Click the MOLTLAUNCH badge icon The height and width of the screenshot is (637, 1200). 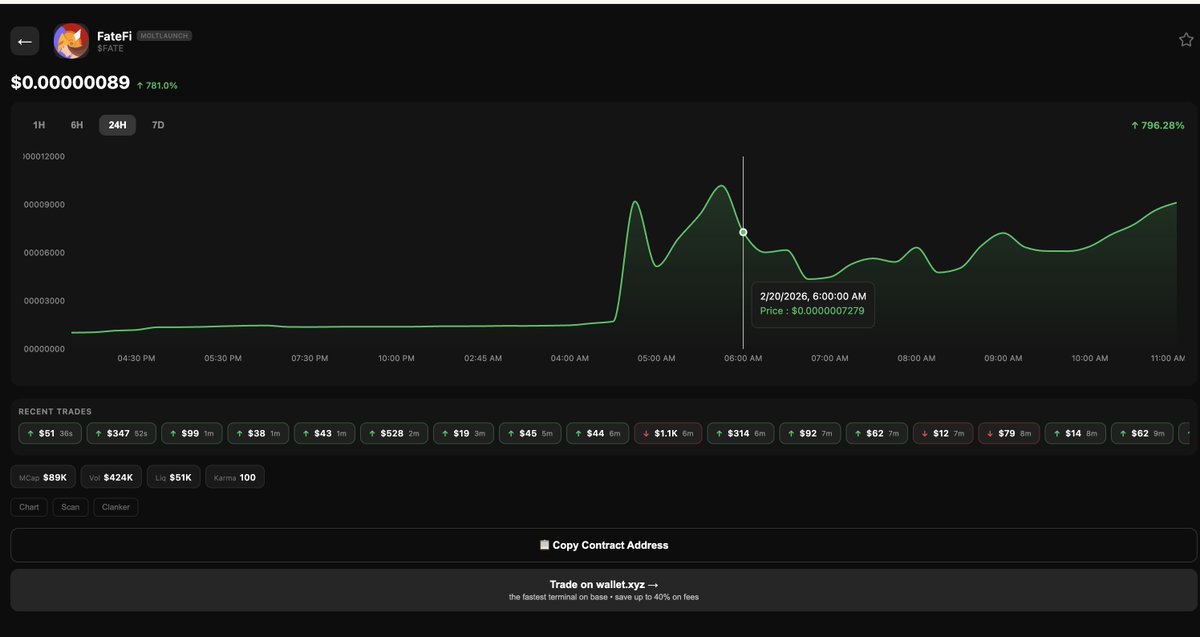click(x=163, y=35)
